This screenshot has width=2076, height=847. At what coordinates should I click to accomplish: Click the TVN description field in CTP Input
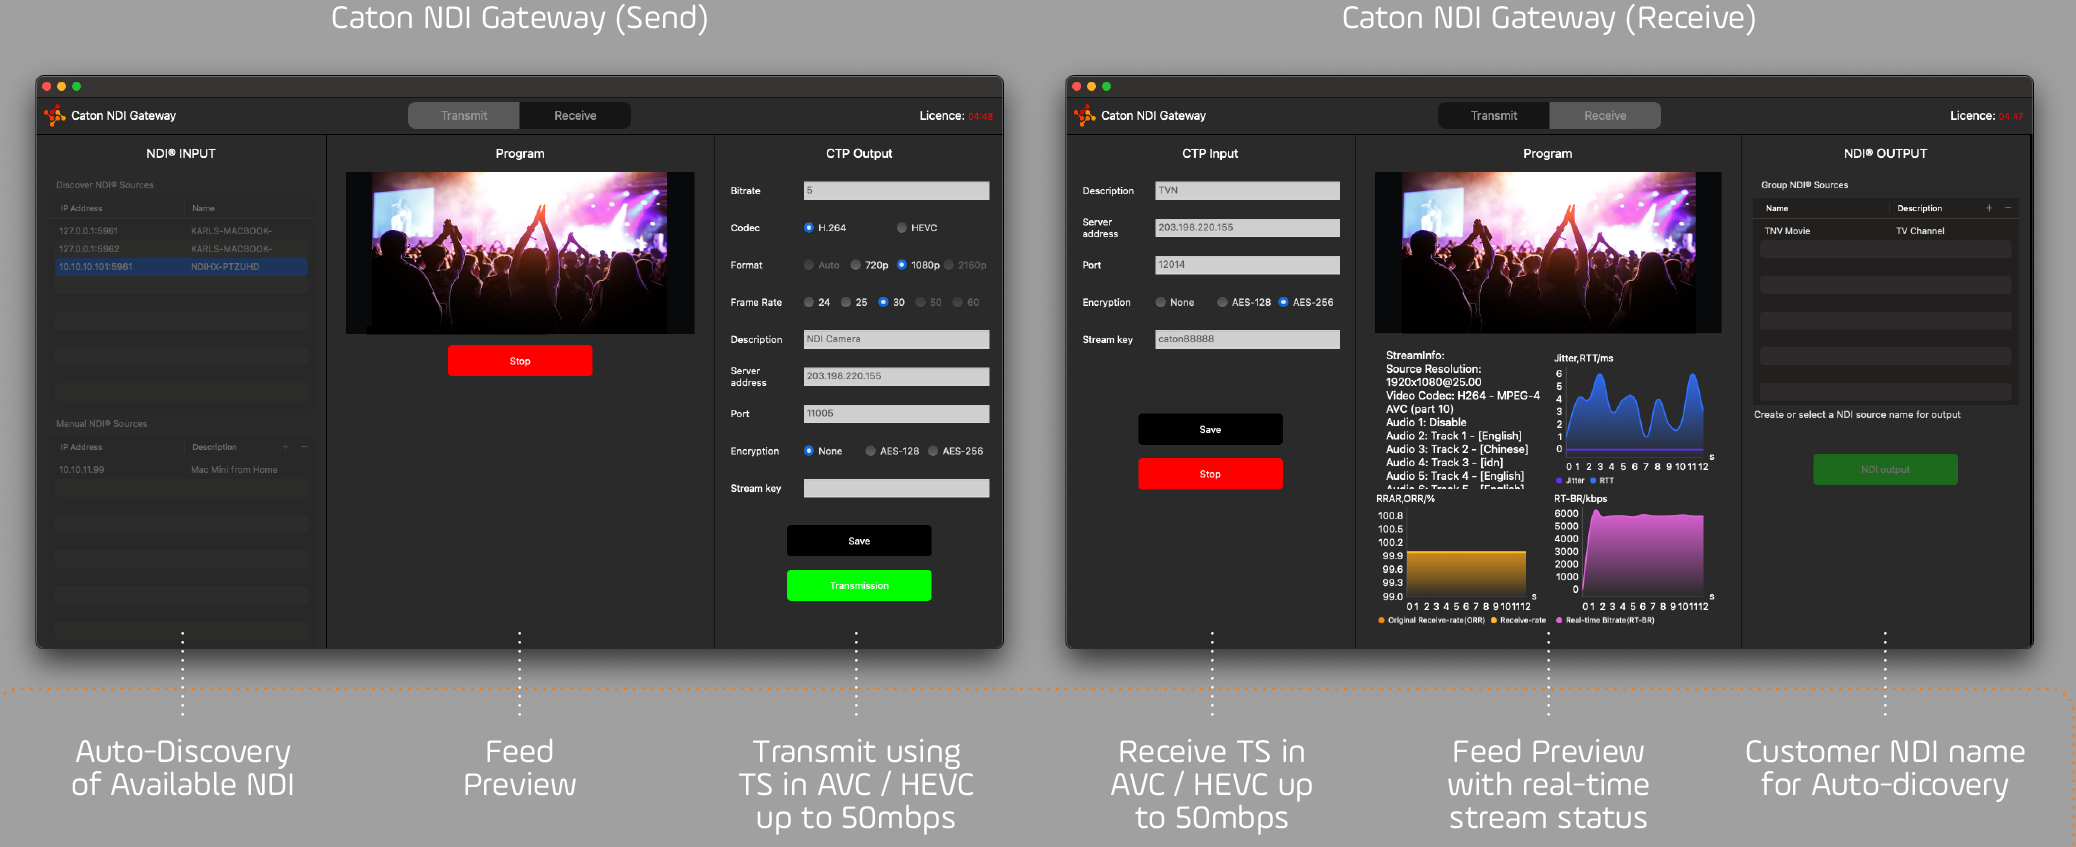[x=1247, y=191]
